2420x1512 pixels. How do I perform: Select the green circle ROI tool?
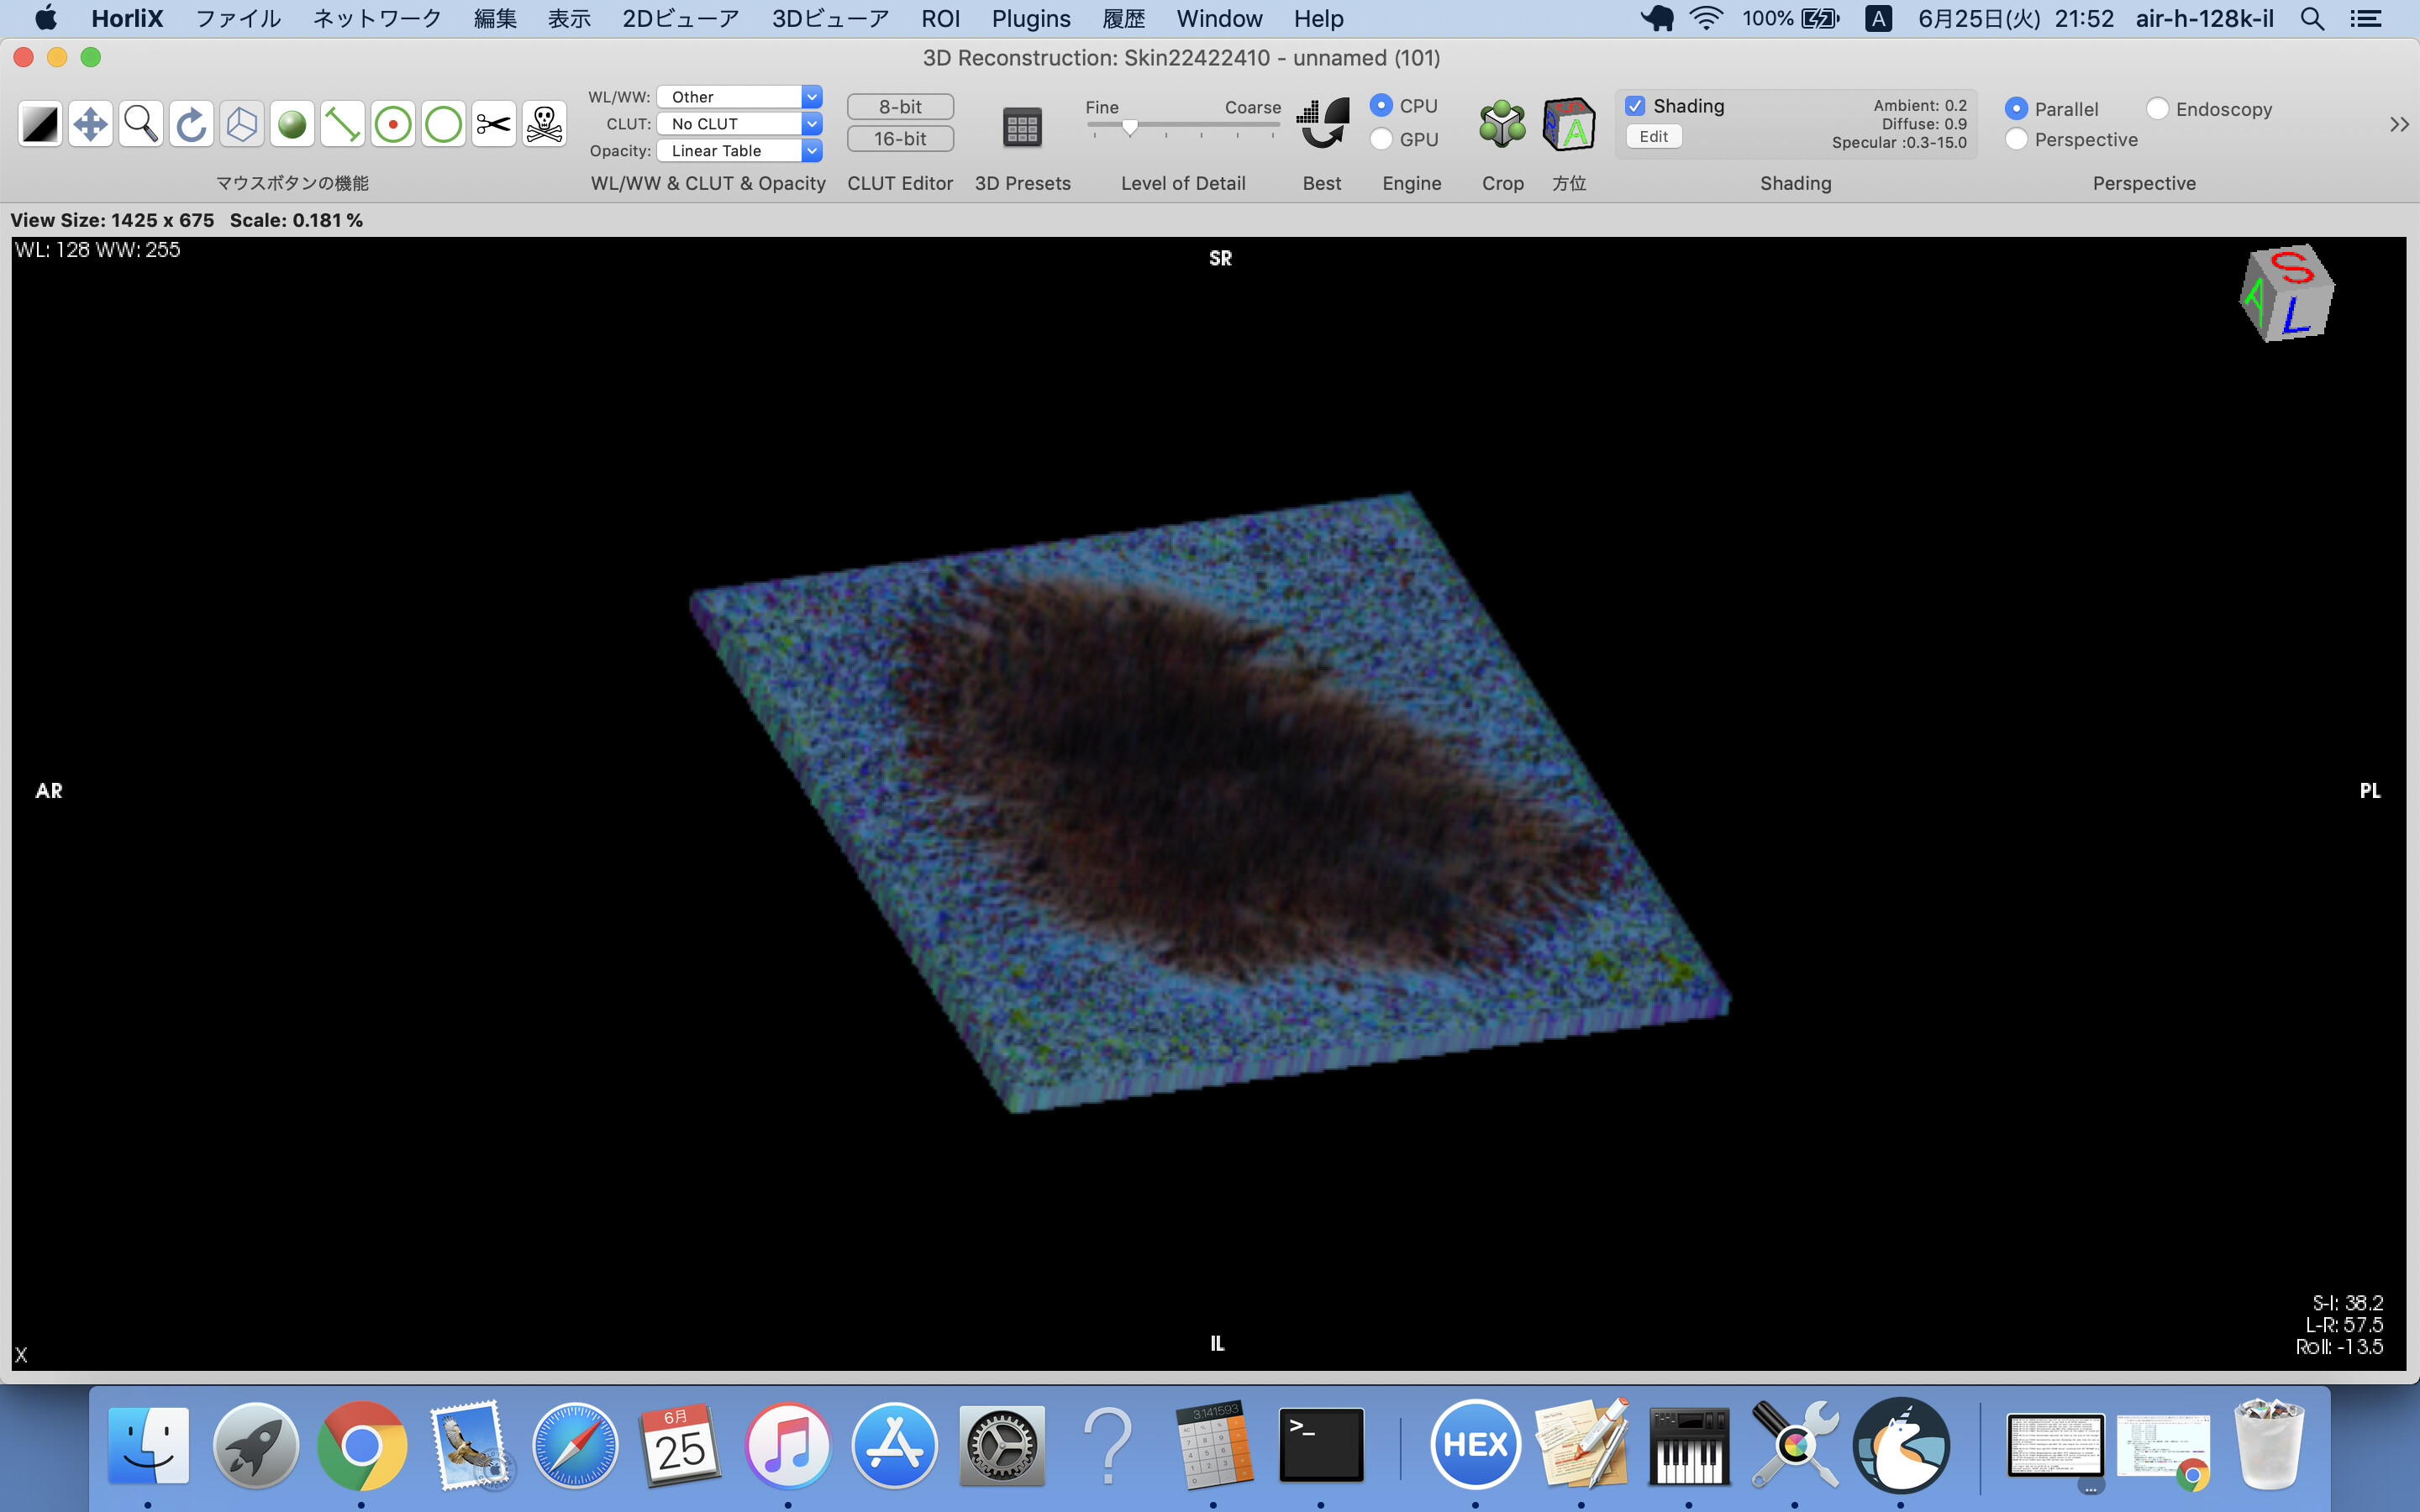tap(443, 125)
